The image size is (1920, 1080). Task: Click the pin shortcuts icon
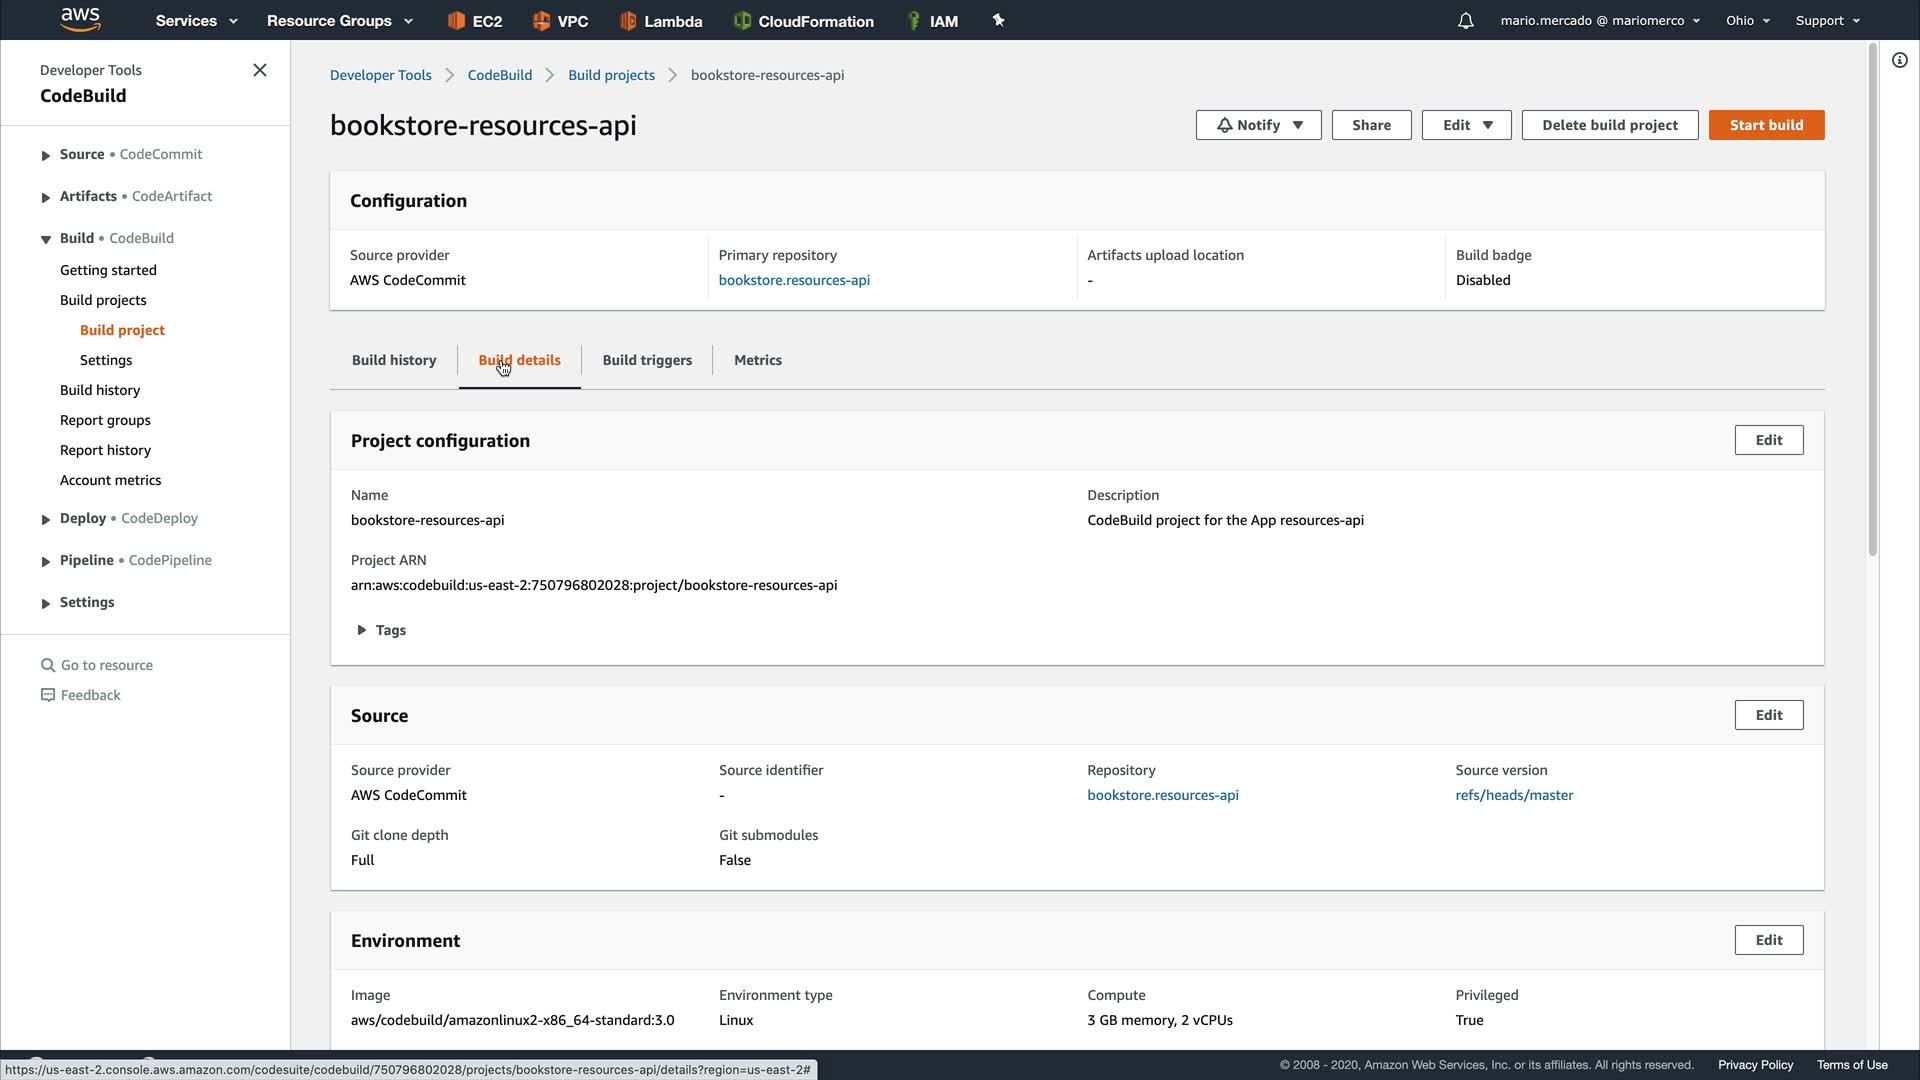tap(998, 20)
